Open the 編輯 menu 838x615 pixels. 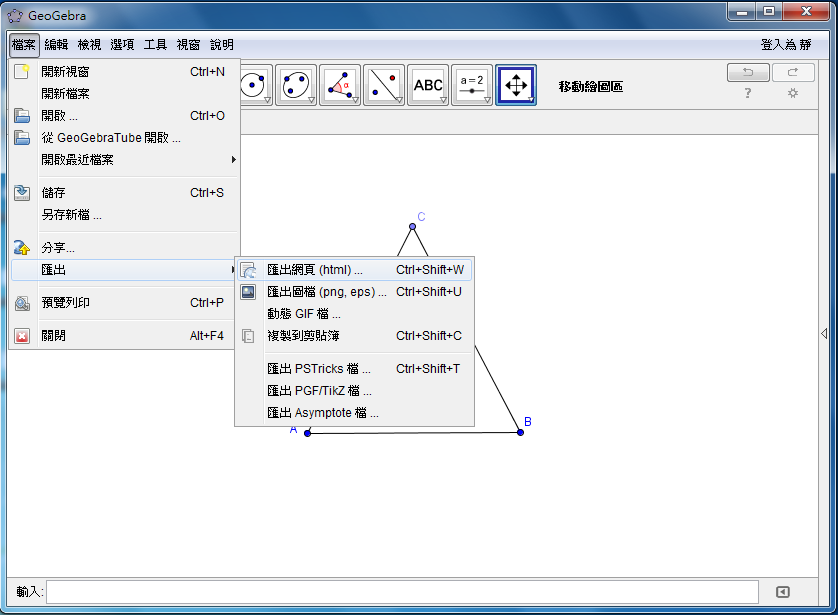(56, 45)
